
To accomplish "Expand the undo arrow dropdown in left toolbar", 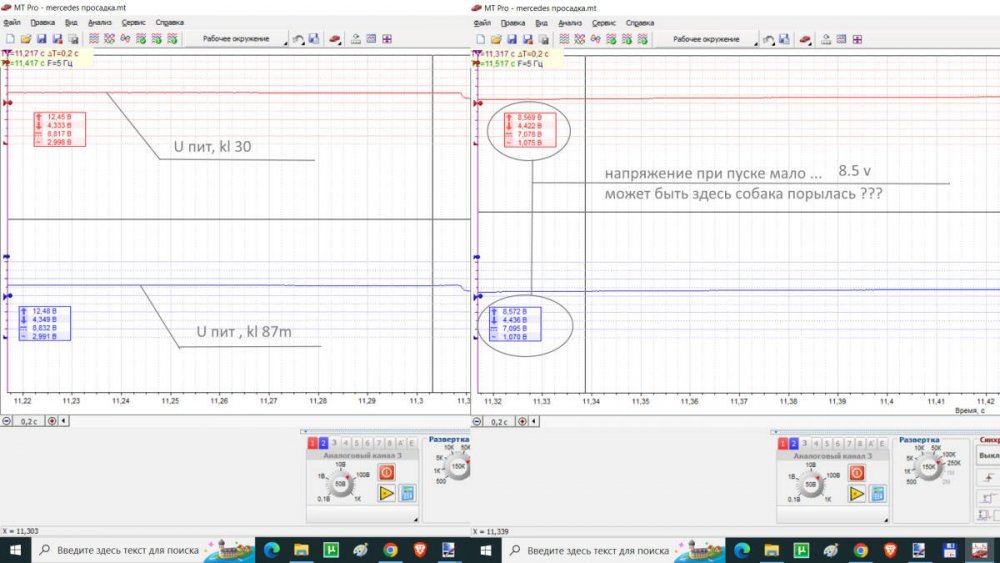I will point(297,39).
